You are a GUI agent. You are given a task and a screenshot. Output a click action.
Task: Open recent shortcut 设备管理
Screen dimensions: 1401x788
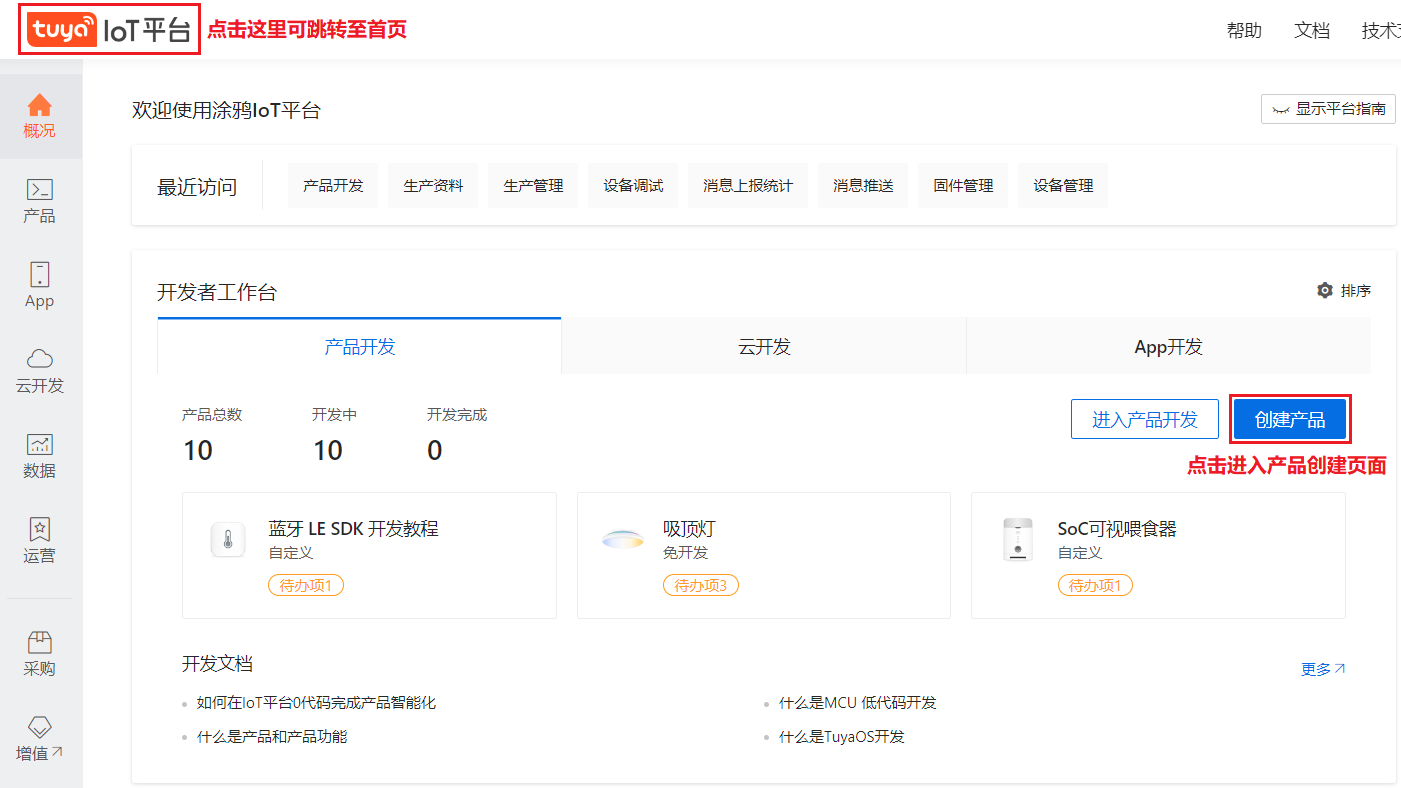pos(1063,186)
